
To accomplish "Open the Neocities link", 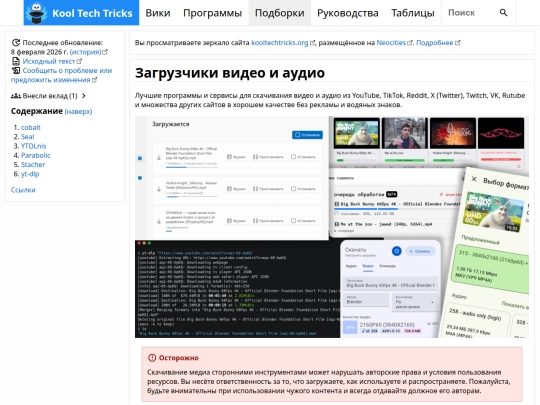I will (x=391, y=43).
